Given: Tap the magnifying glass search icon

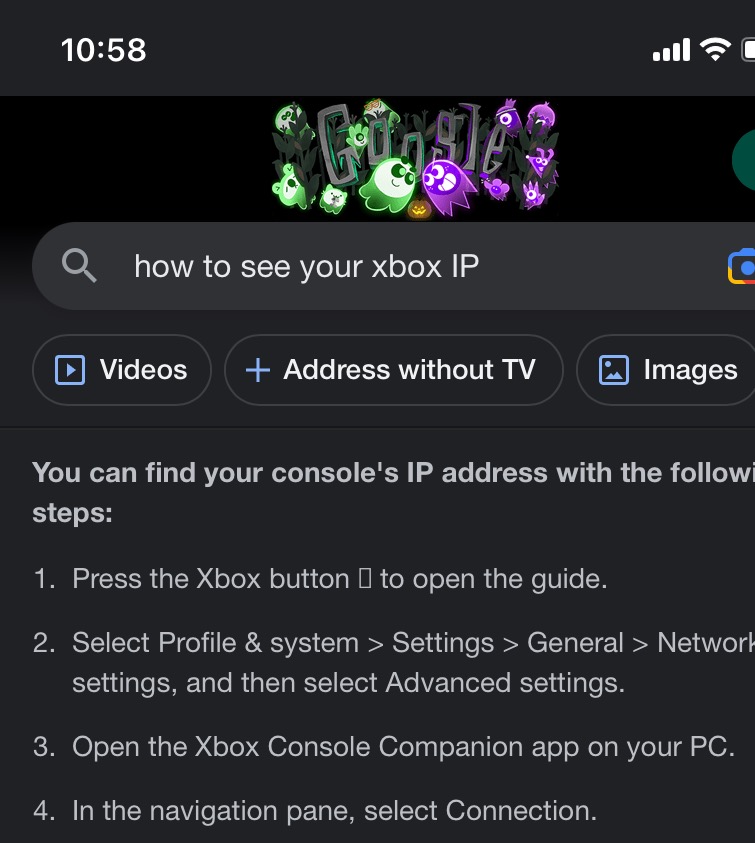Looking at the screenshot, I should coord(79,266).
